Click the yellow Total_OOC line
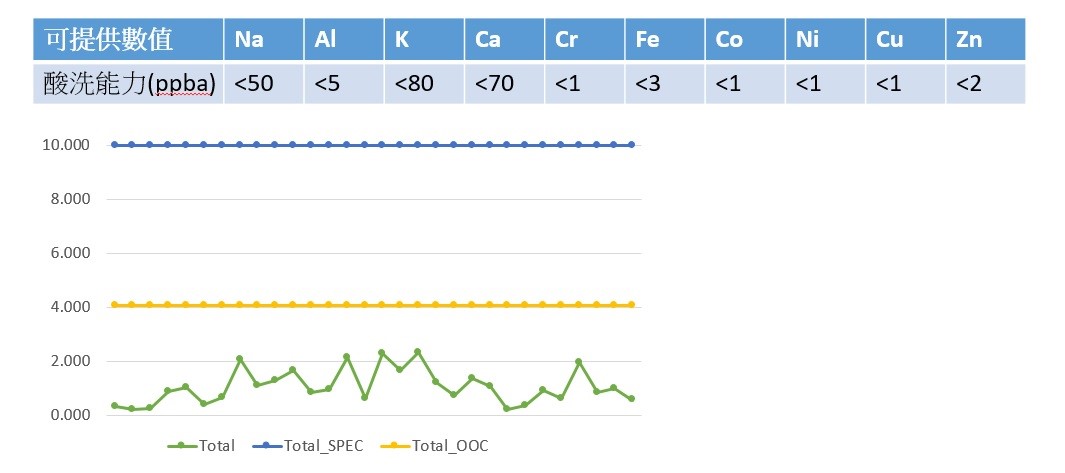This screenshot has width=1065, height=473. click(373, 304)
